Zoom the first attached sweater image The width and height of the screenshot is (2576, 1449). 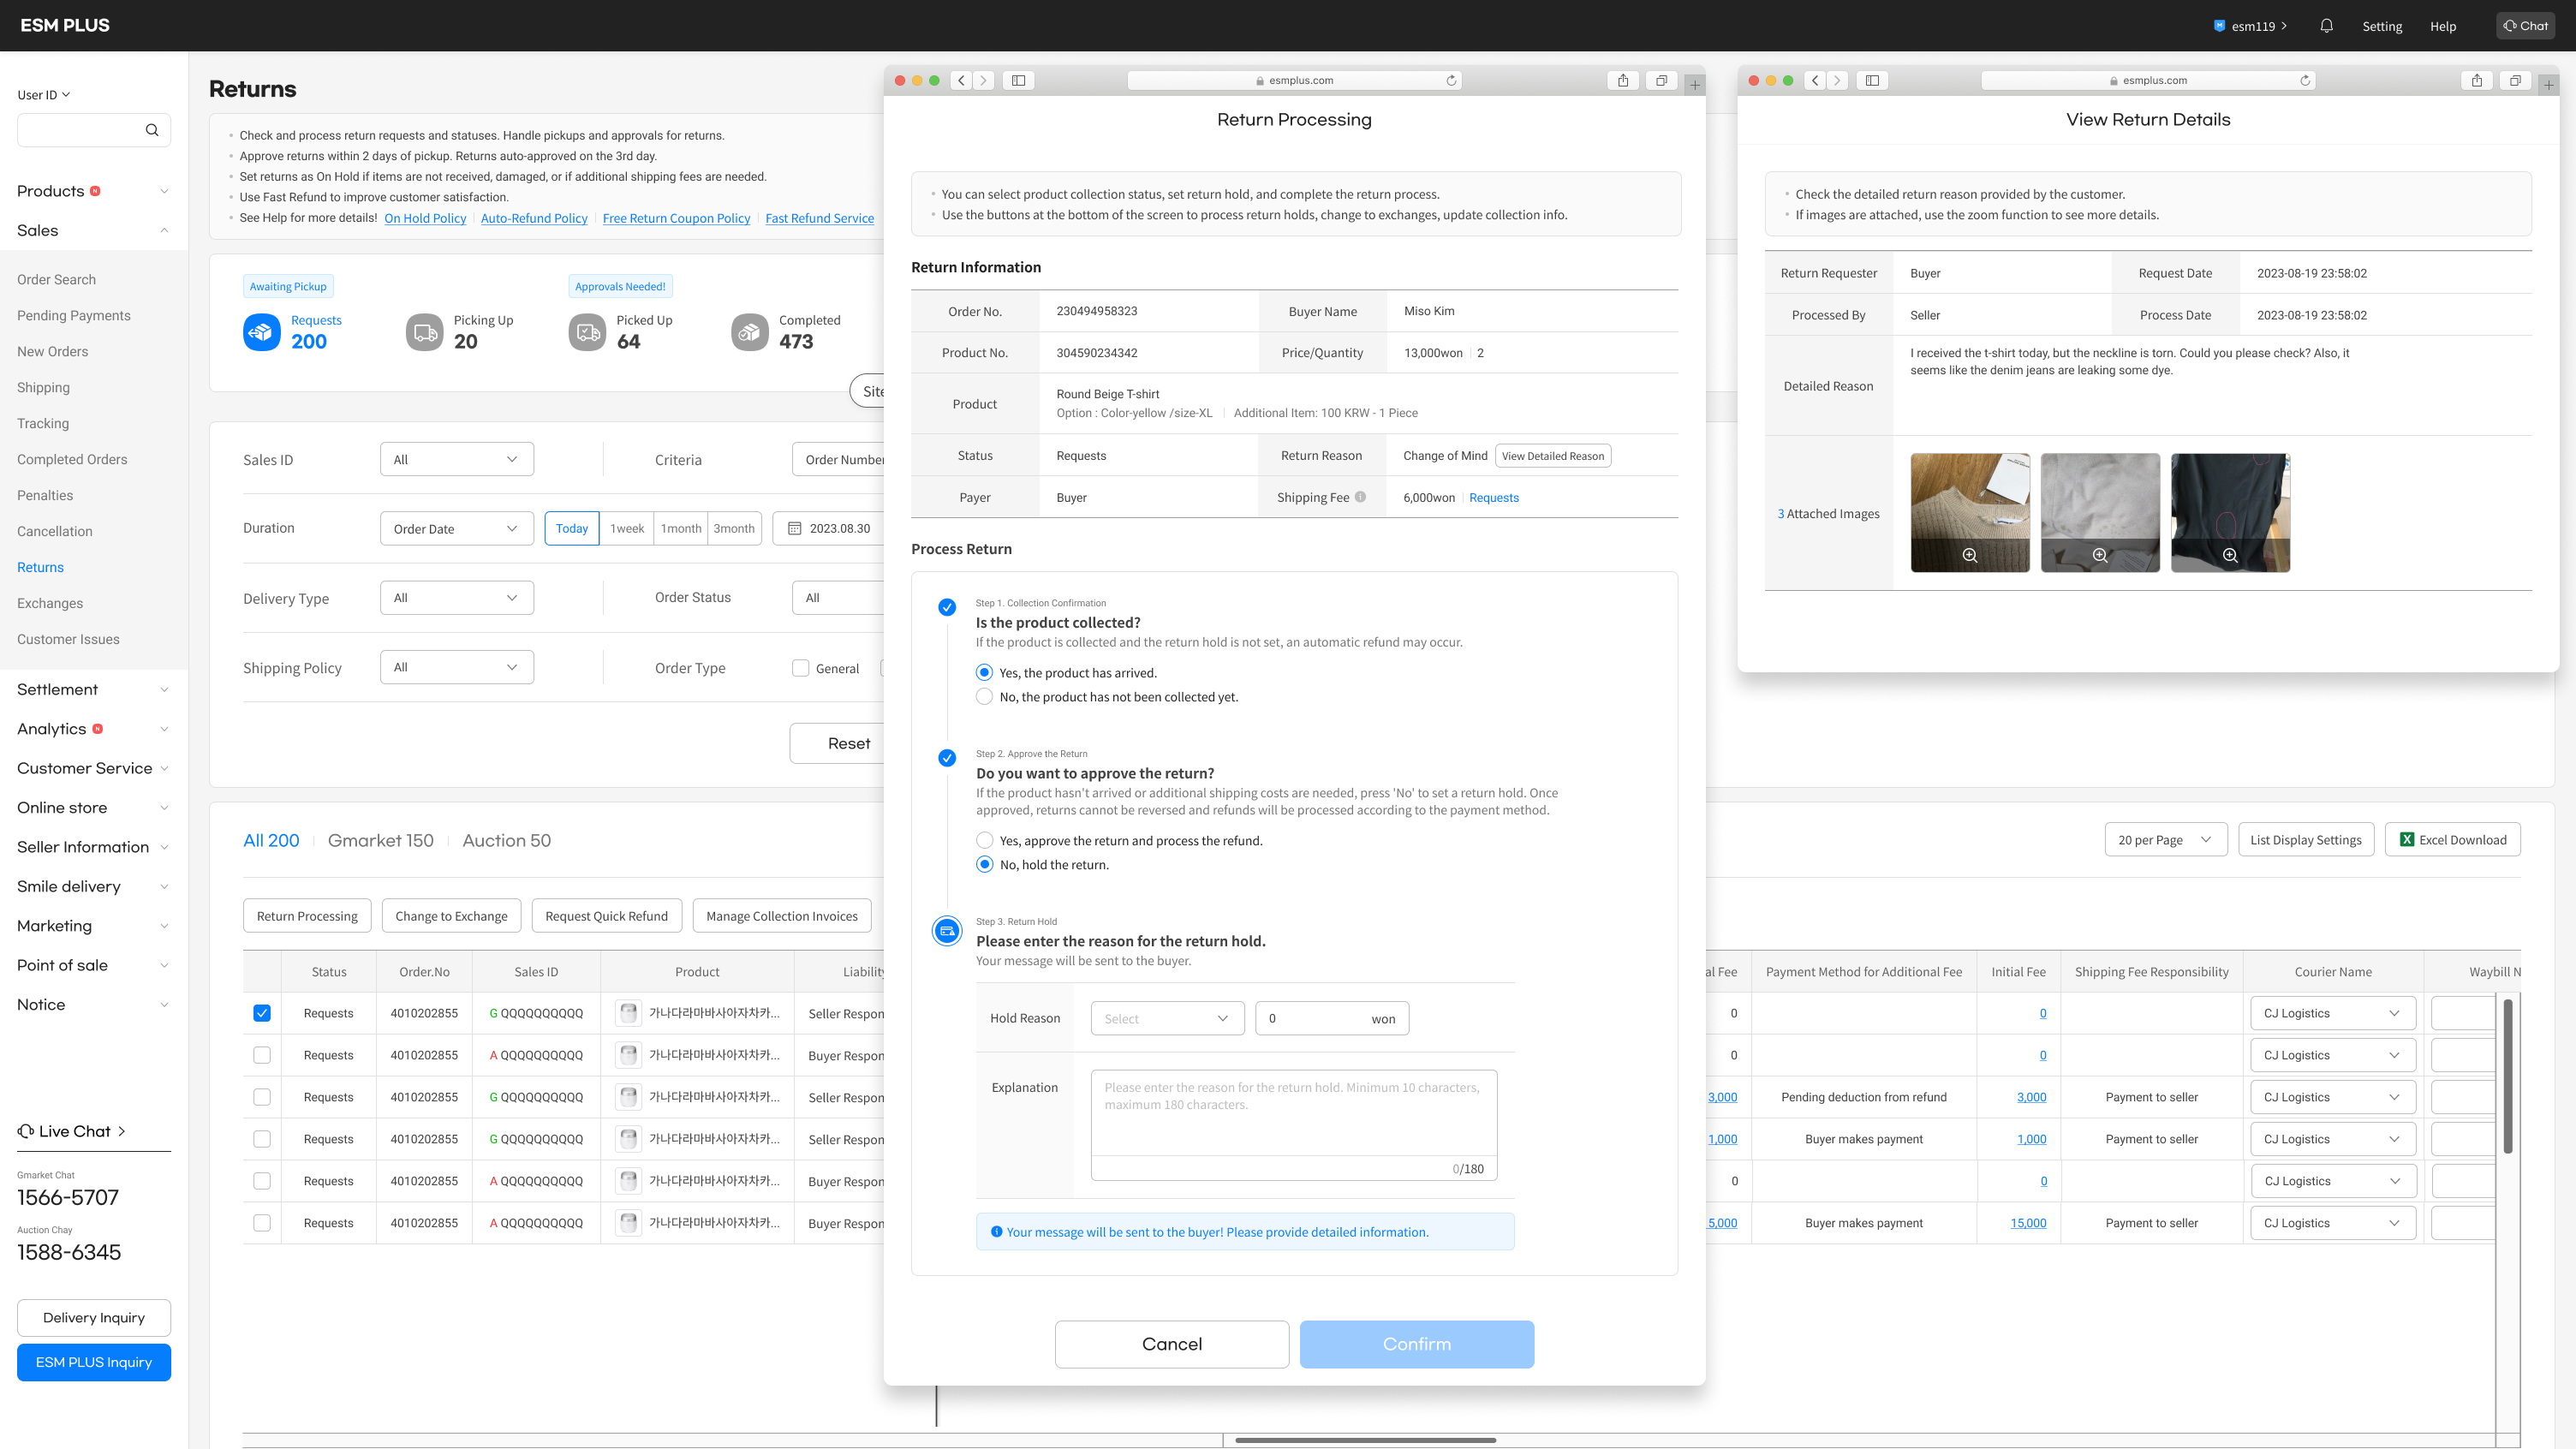click(1969, 555)
